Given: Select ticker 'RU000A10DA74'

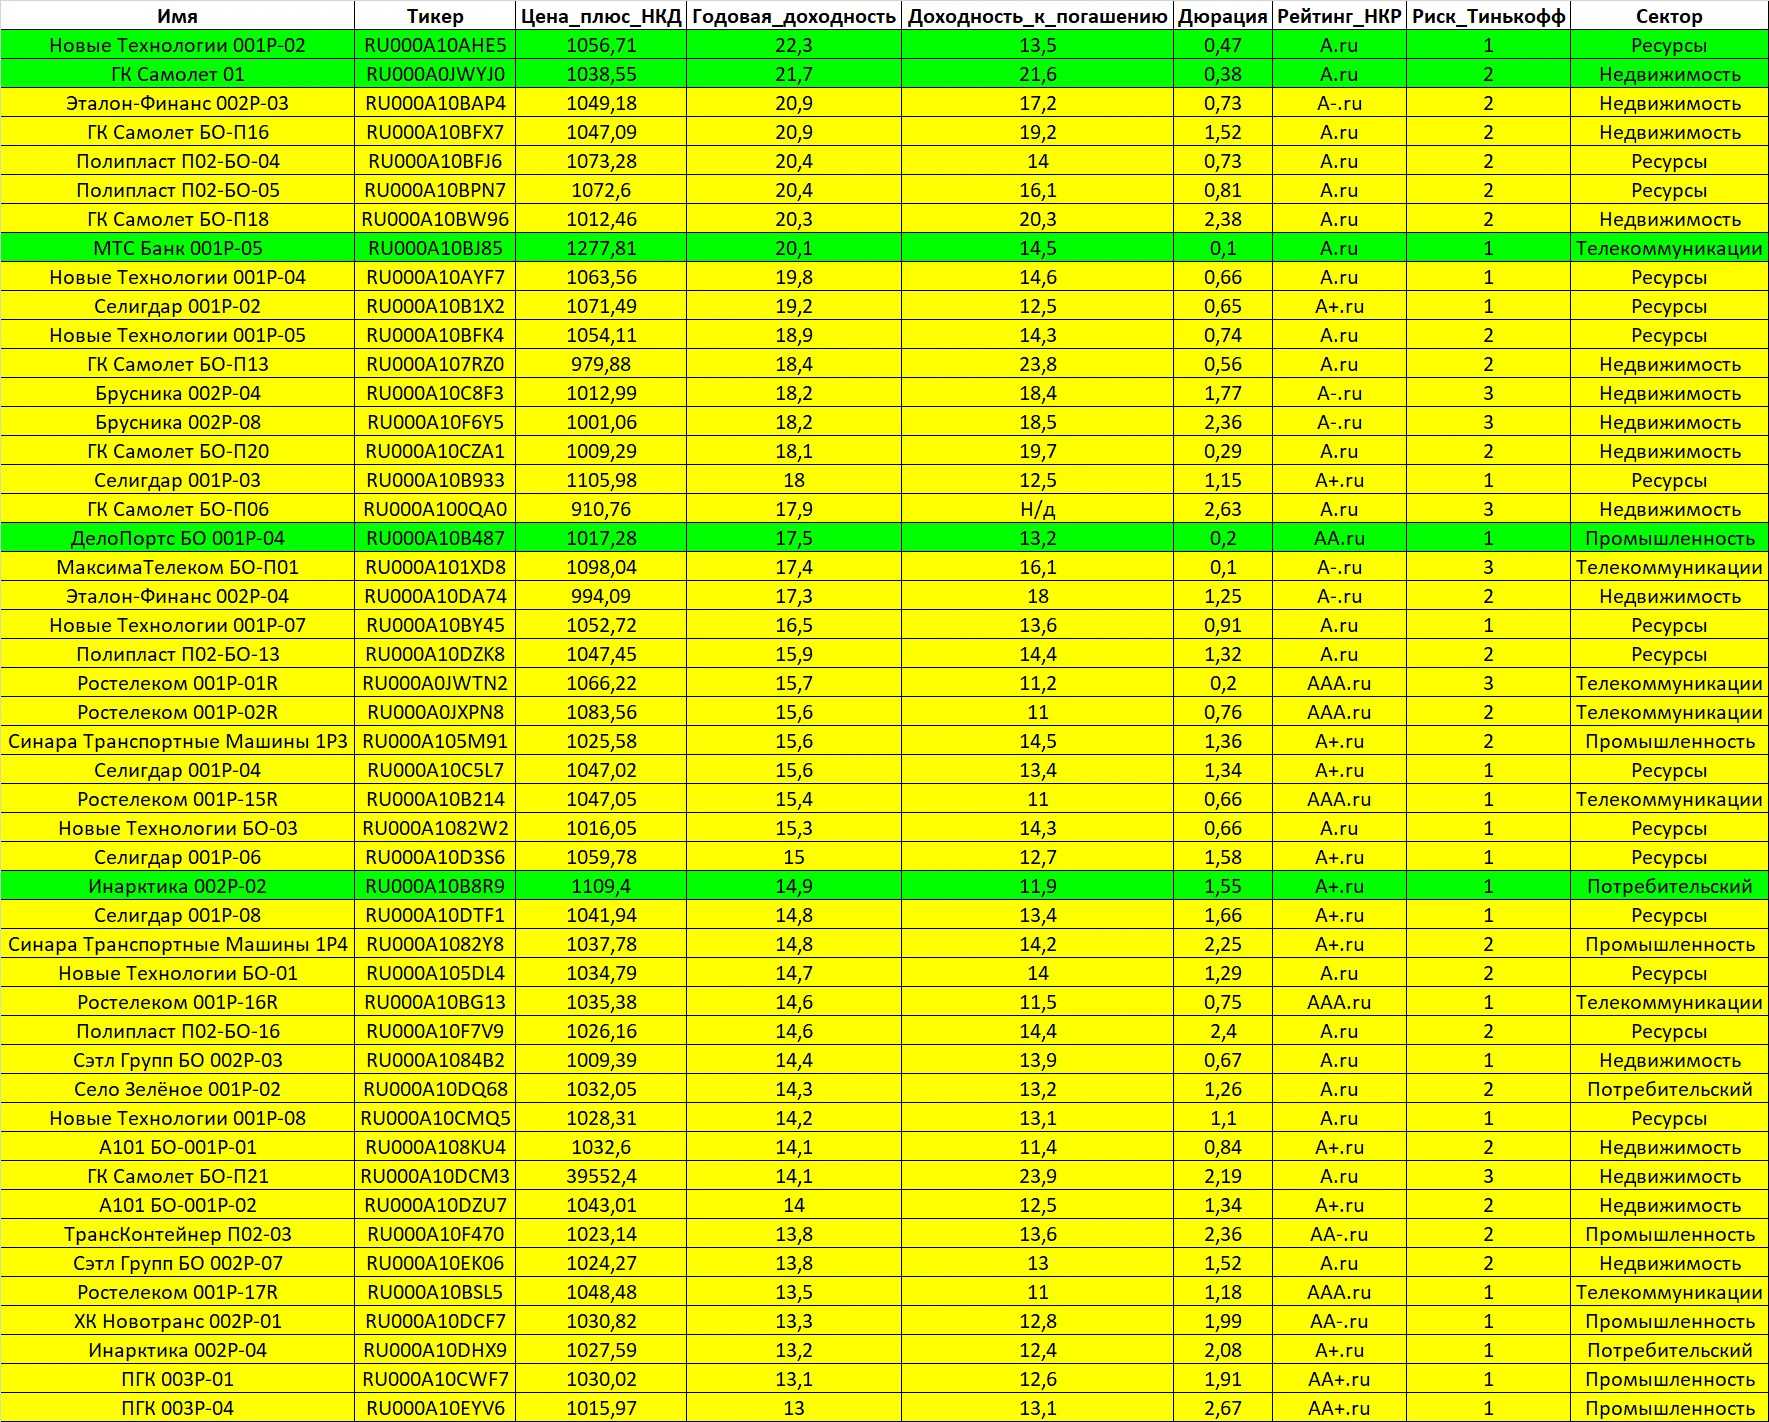Looking at the screenshot, I should 436,596.
